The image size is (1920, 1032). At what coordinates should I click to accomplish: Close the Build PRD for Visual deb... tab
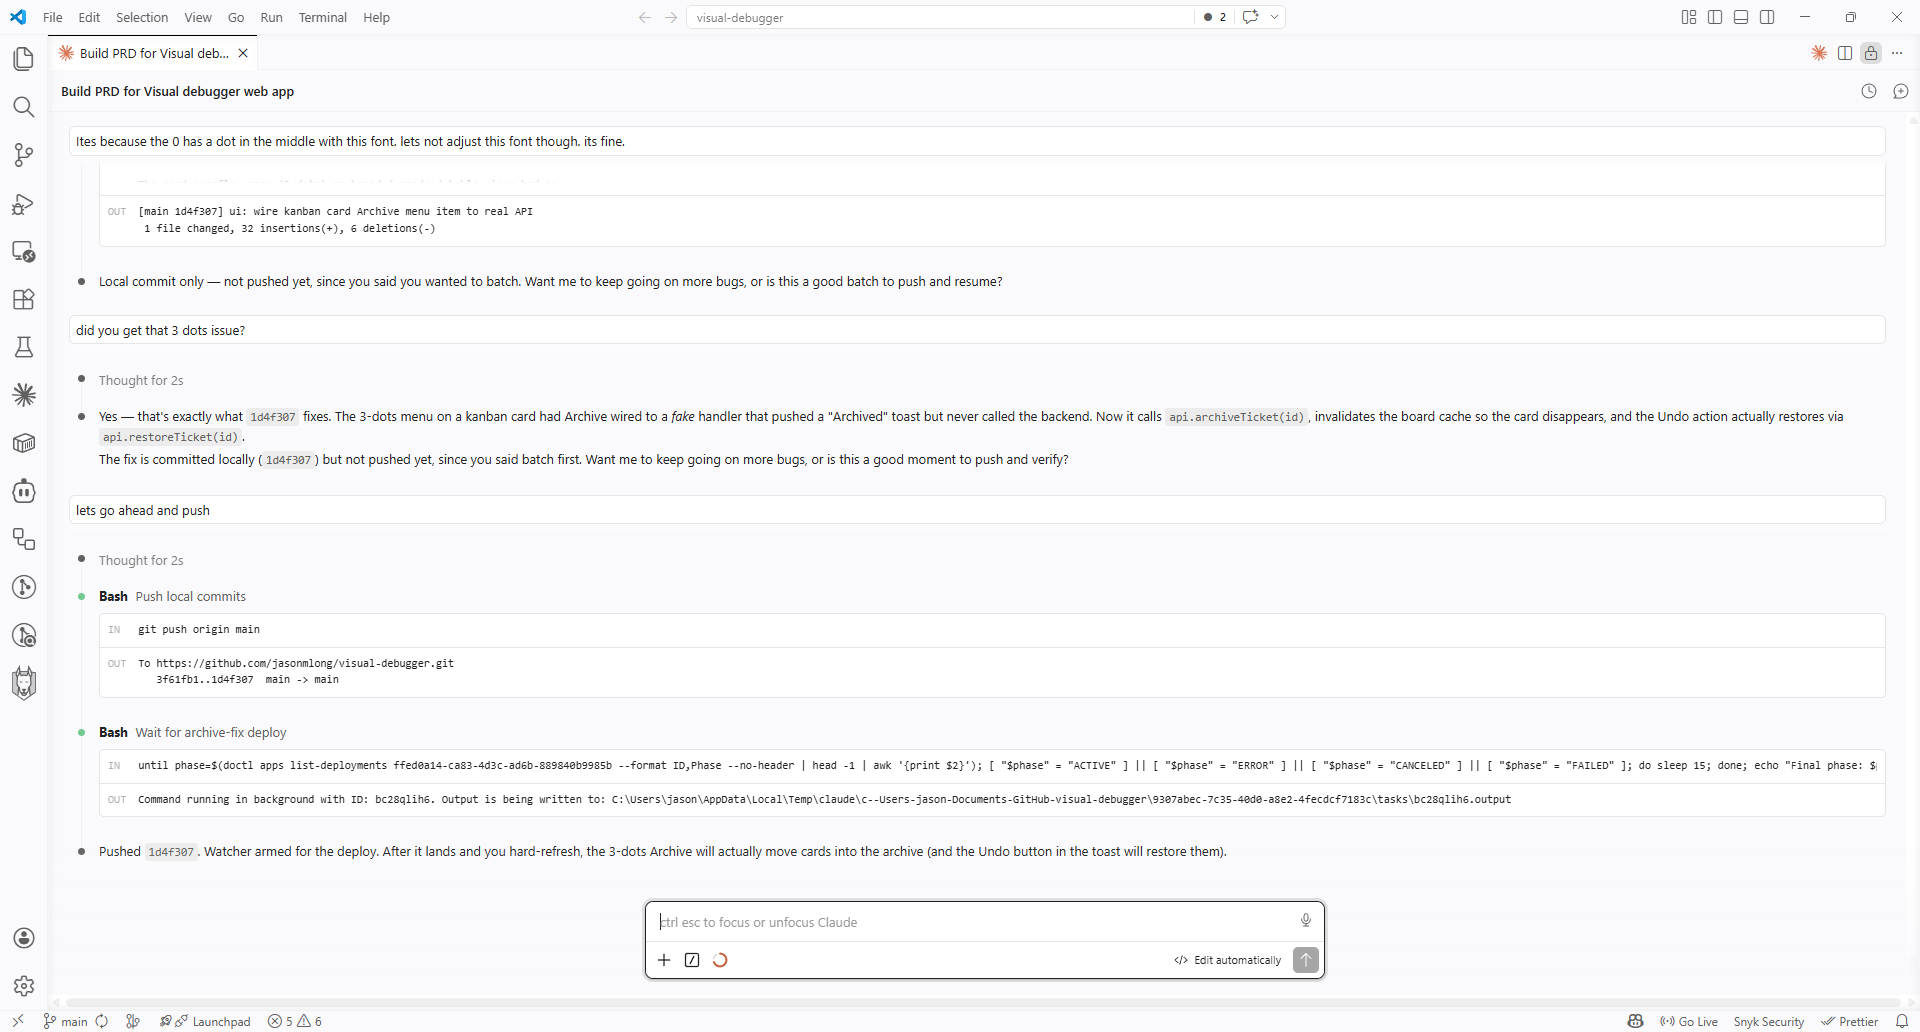tap(243, 53)
